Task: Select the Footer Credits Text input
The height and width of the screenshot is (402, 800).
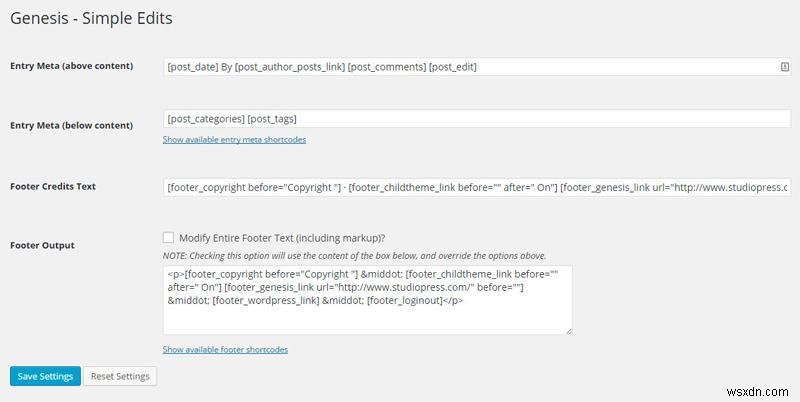Action: tap(476, 187)
